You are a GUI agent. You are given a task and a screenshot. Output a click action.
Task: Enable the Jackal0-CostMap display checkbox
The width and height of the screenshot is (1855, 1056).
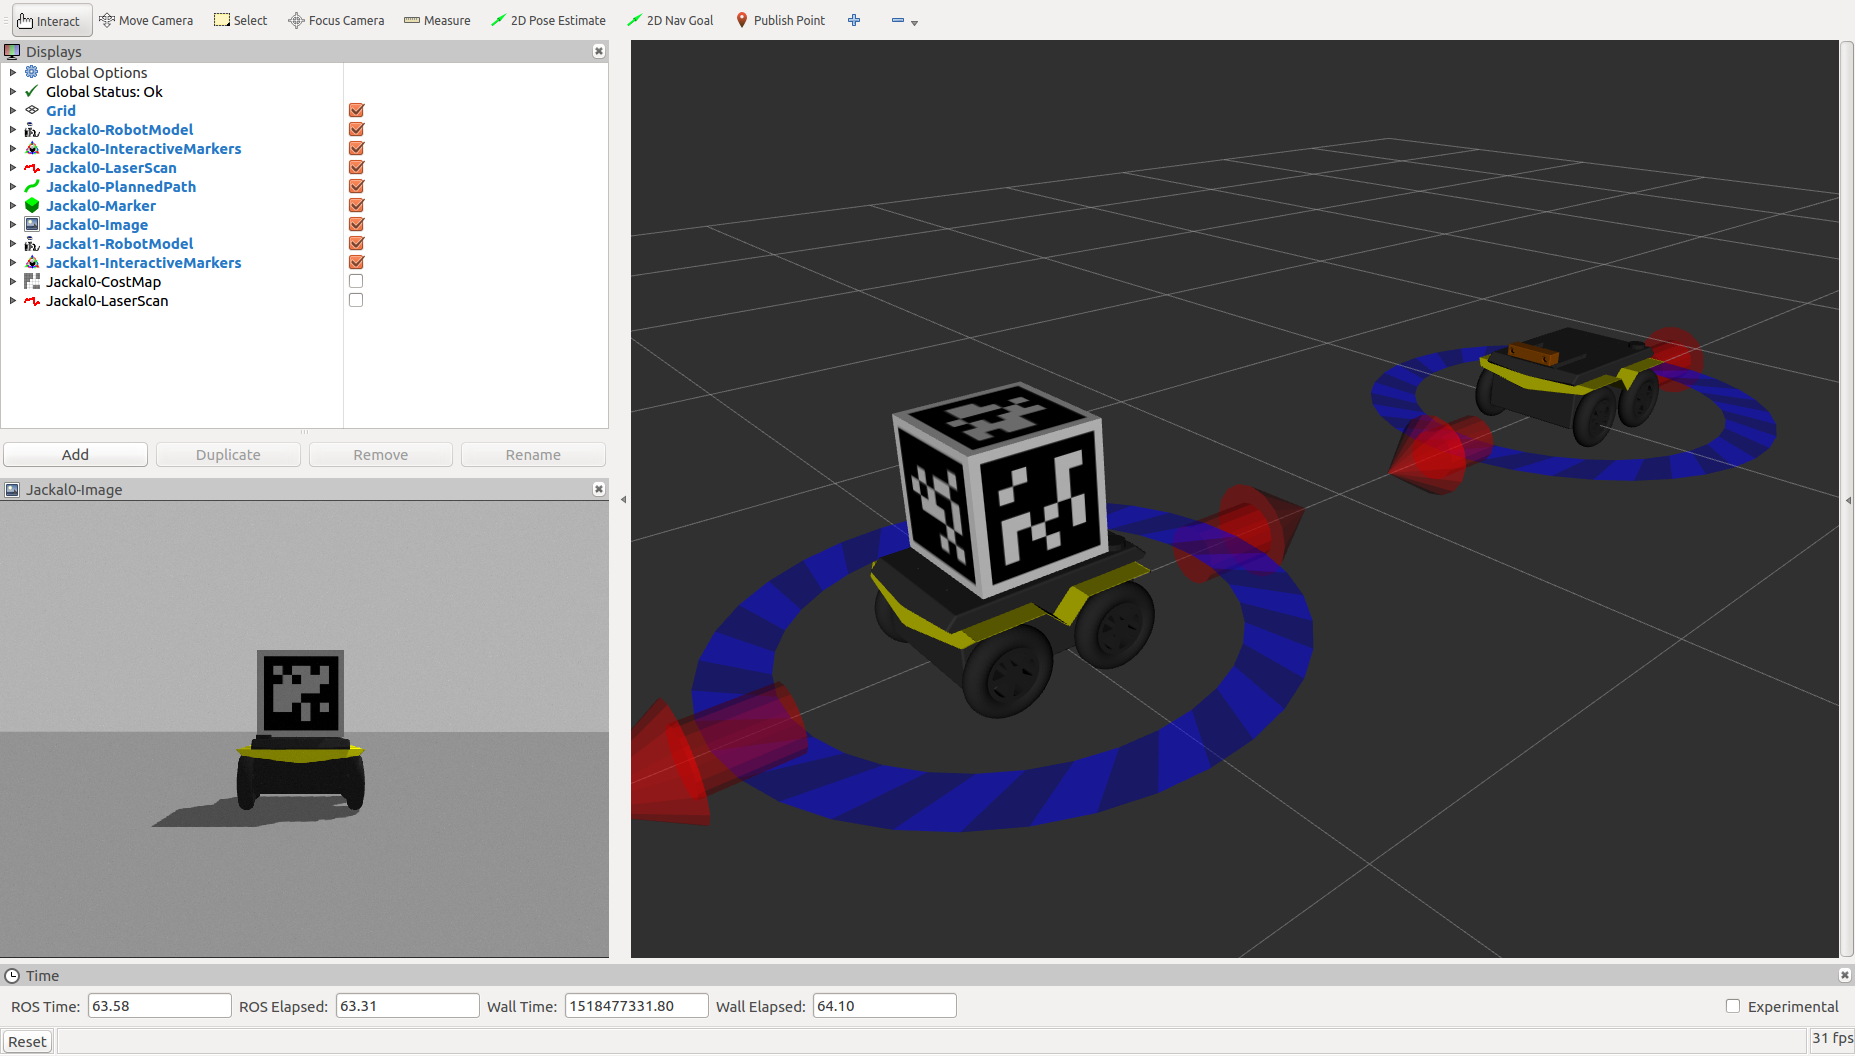pyautogui.click(x=356, y=282)
